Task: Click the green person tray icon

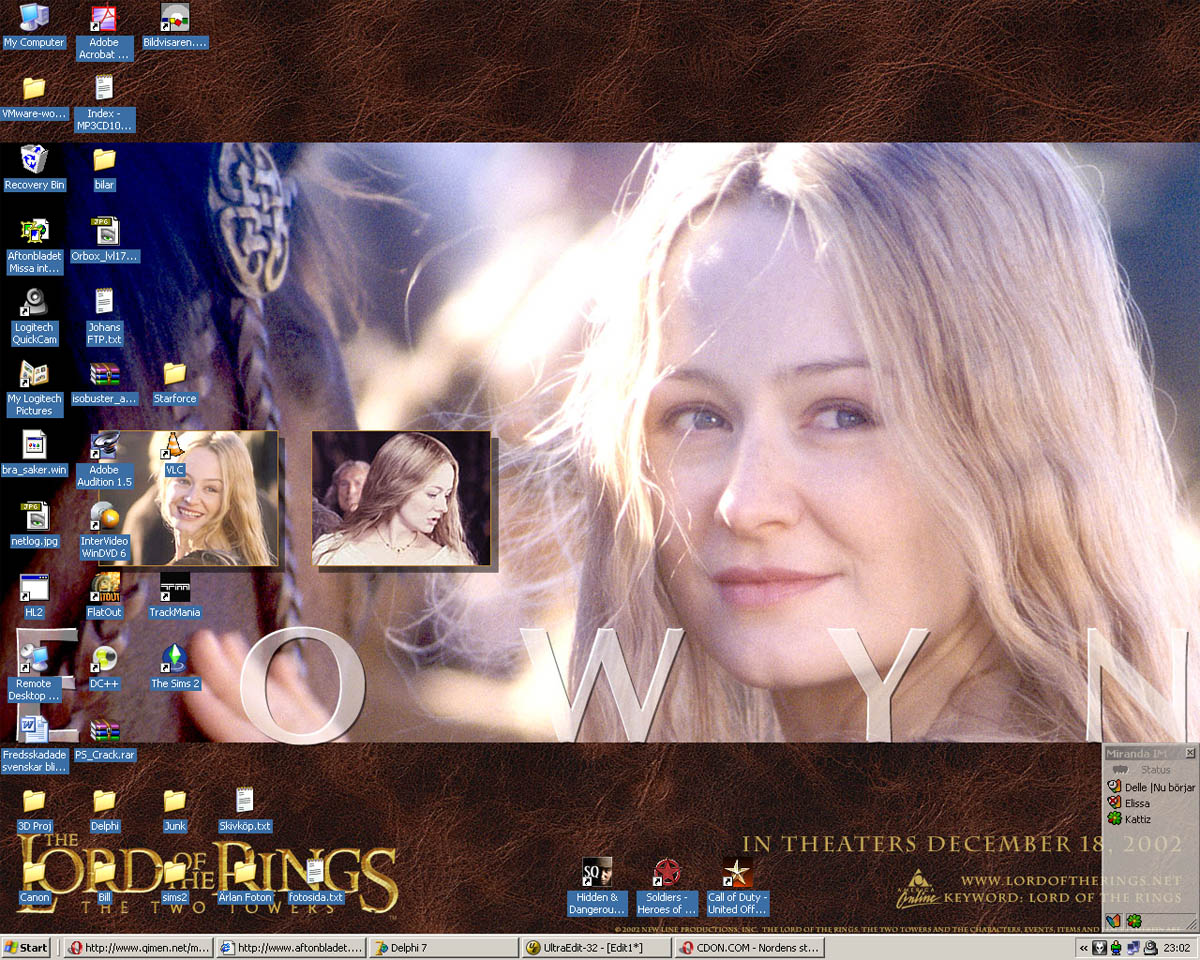Action: (x=1116, y=948)
